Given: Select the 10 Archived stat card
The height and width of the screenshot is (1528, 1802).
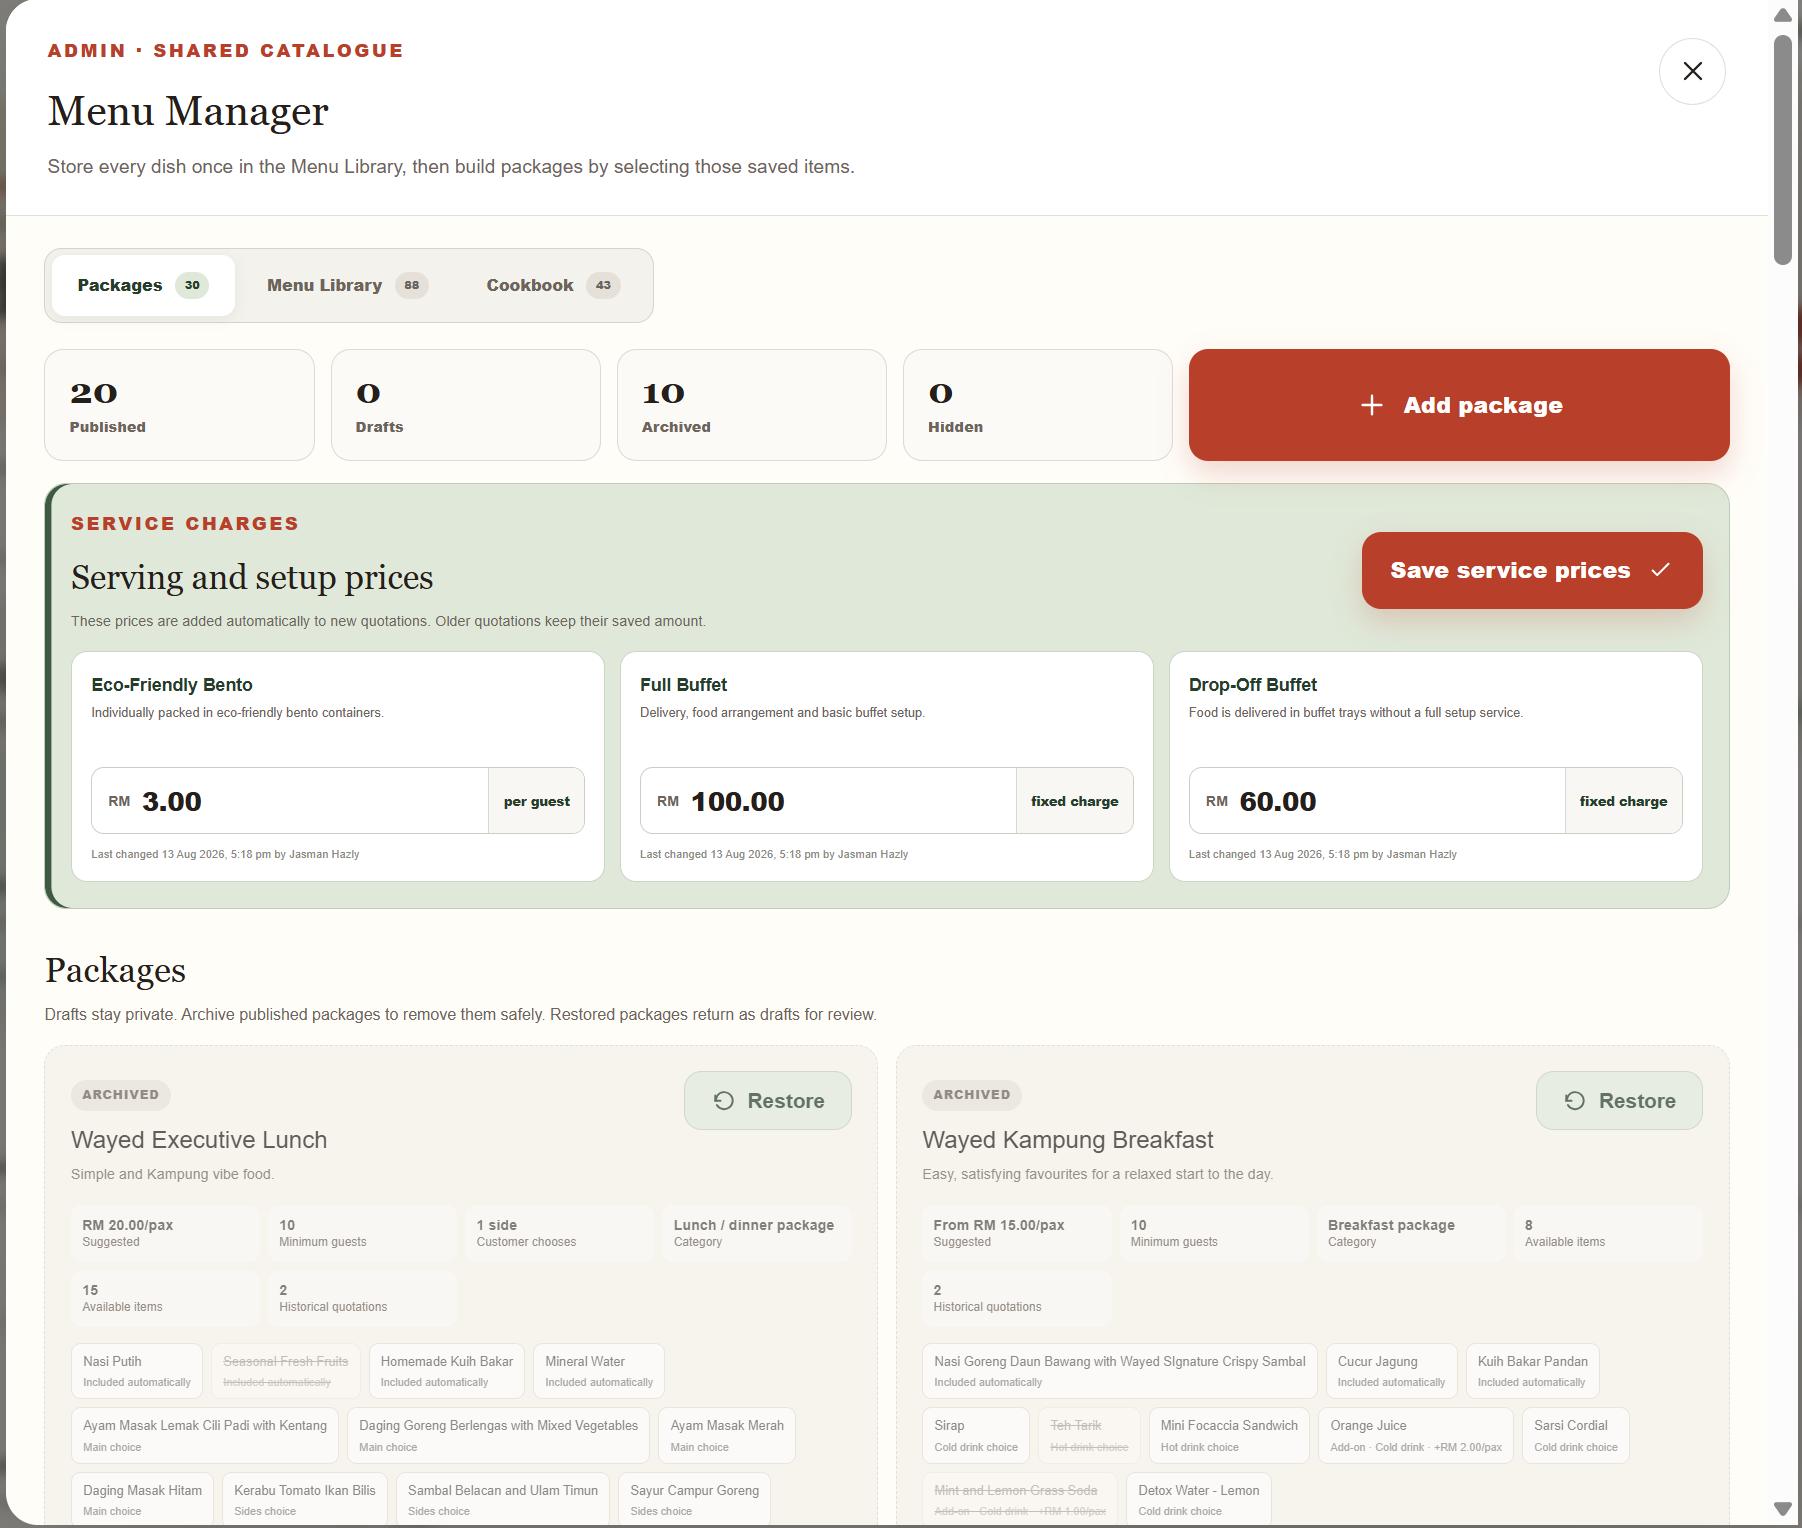Looking at the screenshot, I should (x=752, y=405).
